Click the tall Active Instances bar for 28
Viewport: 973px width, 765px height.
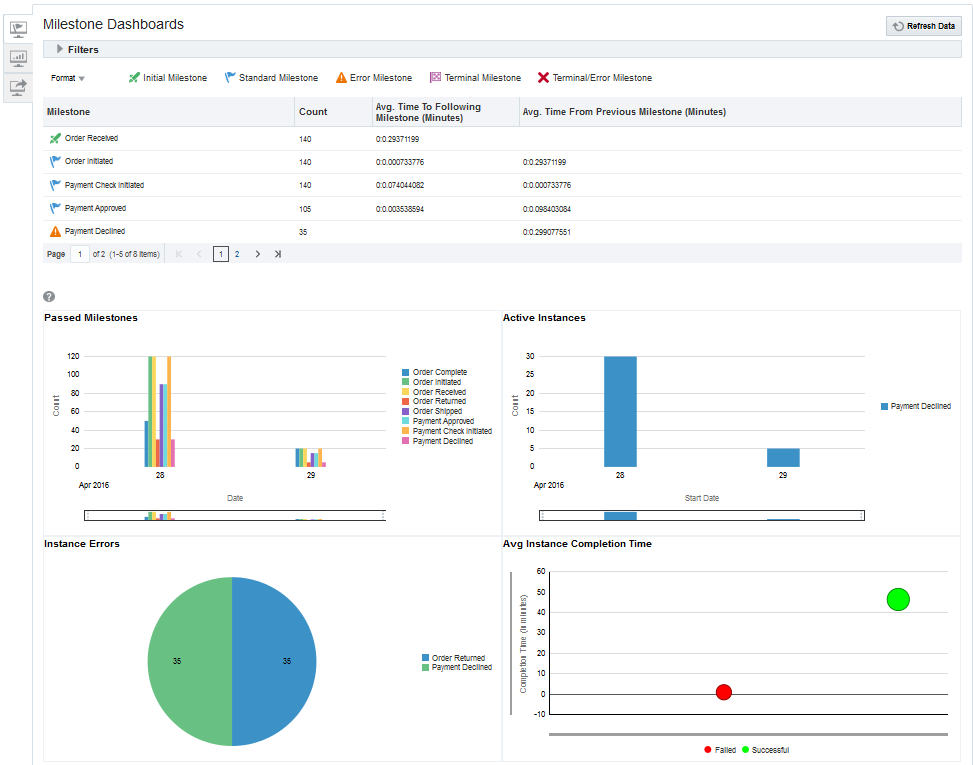tap(620, 411)
